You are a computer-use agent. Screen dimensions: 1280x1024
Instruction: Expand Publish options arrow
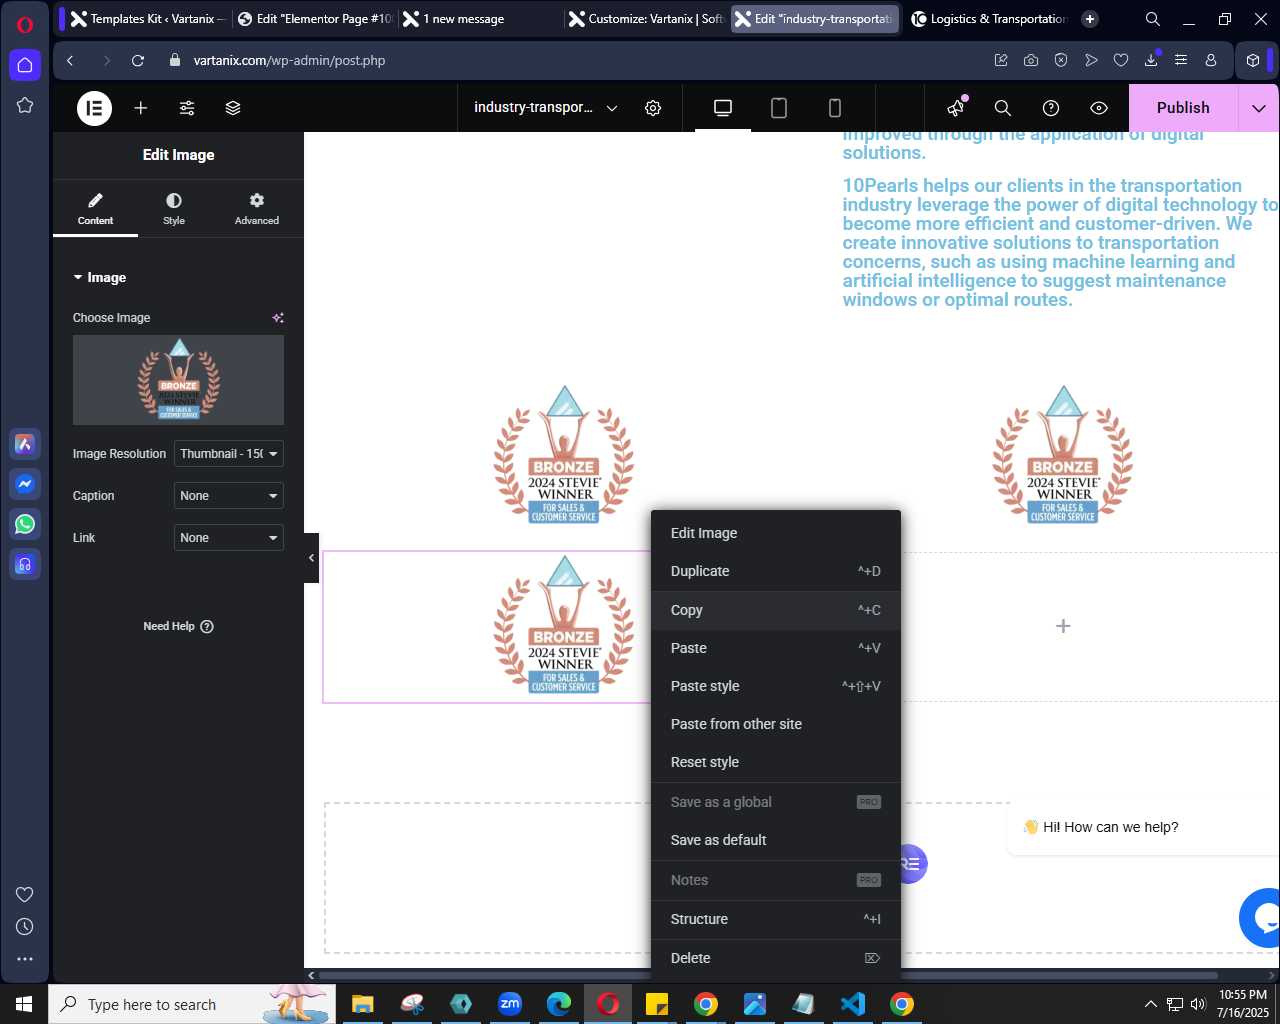(1259, 108)
